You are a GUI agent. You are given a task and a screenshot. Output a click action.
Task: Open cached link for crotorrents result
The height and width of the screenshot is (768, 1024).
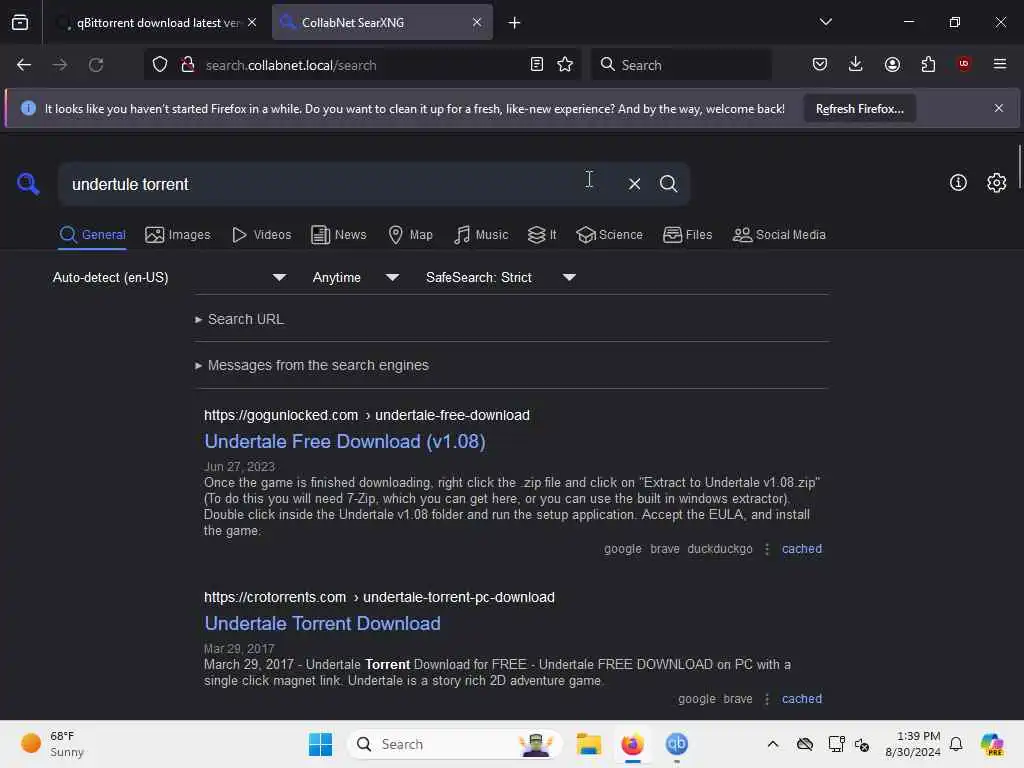click(x=802, y=699)
